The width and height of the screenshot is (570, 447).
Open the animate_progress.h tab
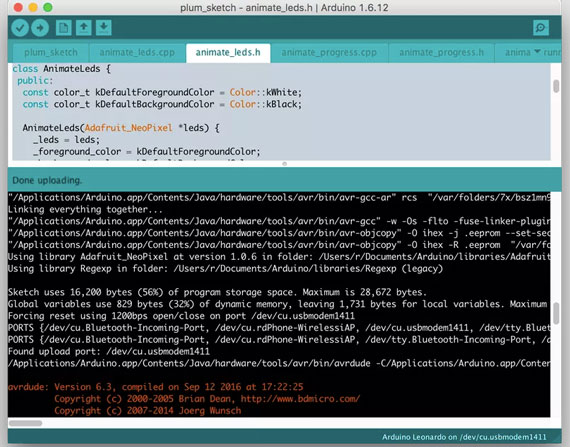point(441,53)
